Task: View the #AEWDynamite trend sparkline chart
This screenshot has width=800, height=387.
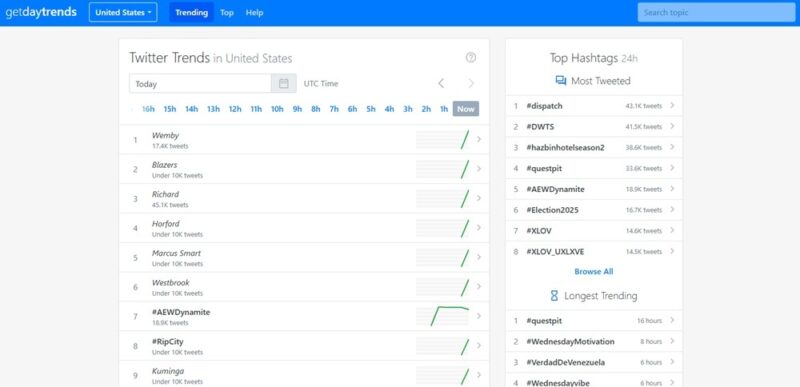Action: point(442,316)
